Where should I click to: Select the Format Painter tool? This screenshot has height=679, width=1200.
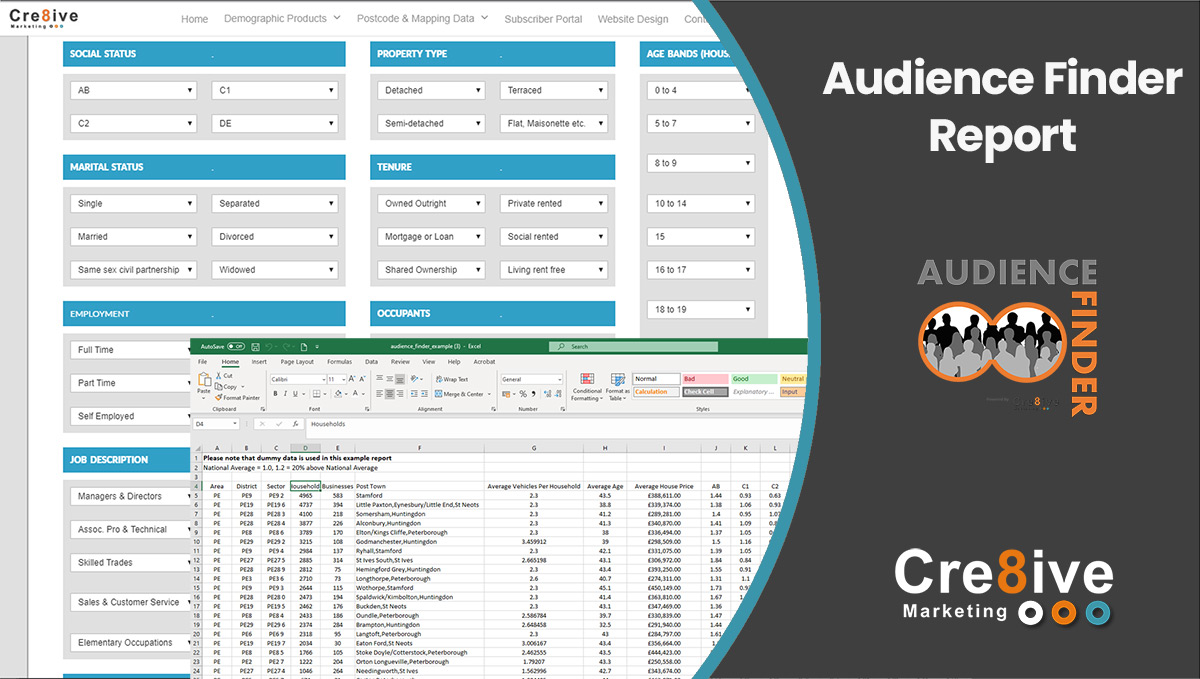238,397
